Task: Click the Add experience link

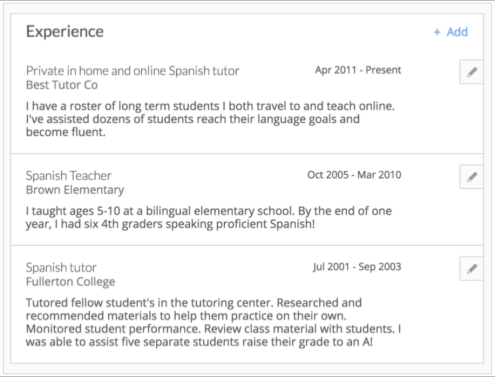Action: pyautogui.click(x=451, y=32)
